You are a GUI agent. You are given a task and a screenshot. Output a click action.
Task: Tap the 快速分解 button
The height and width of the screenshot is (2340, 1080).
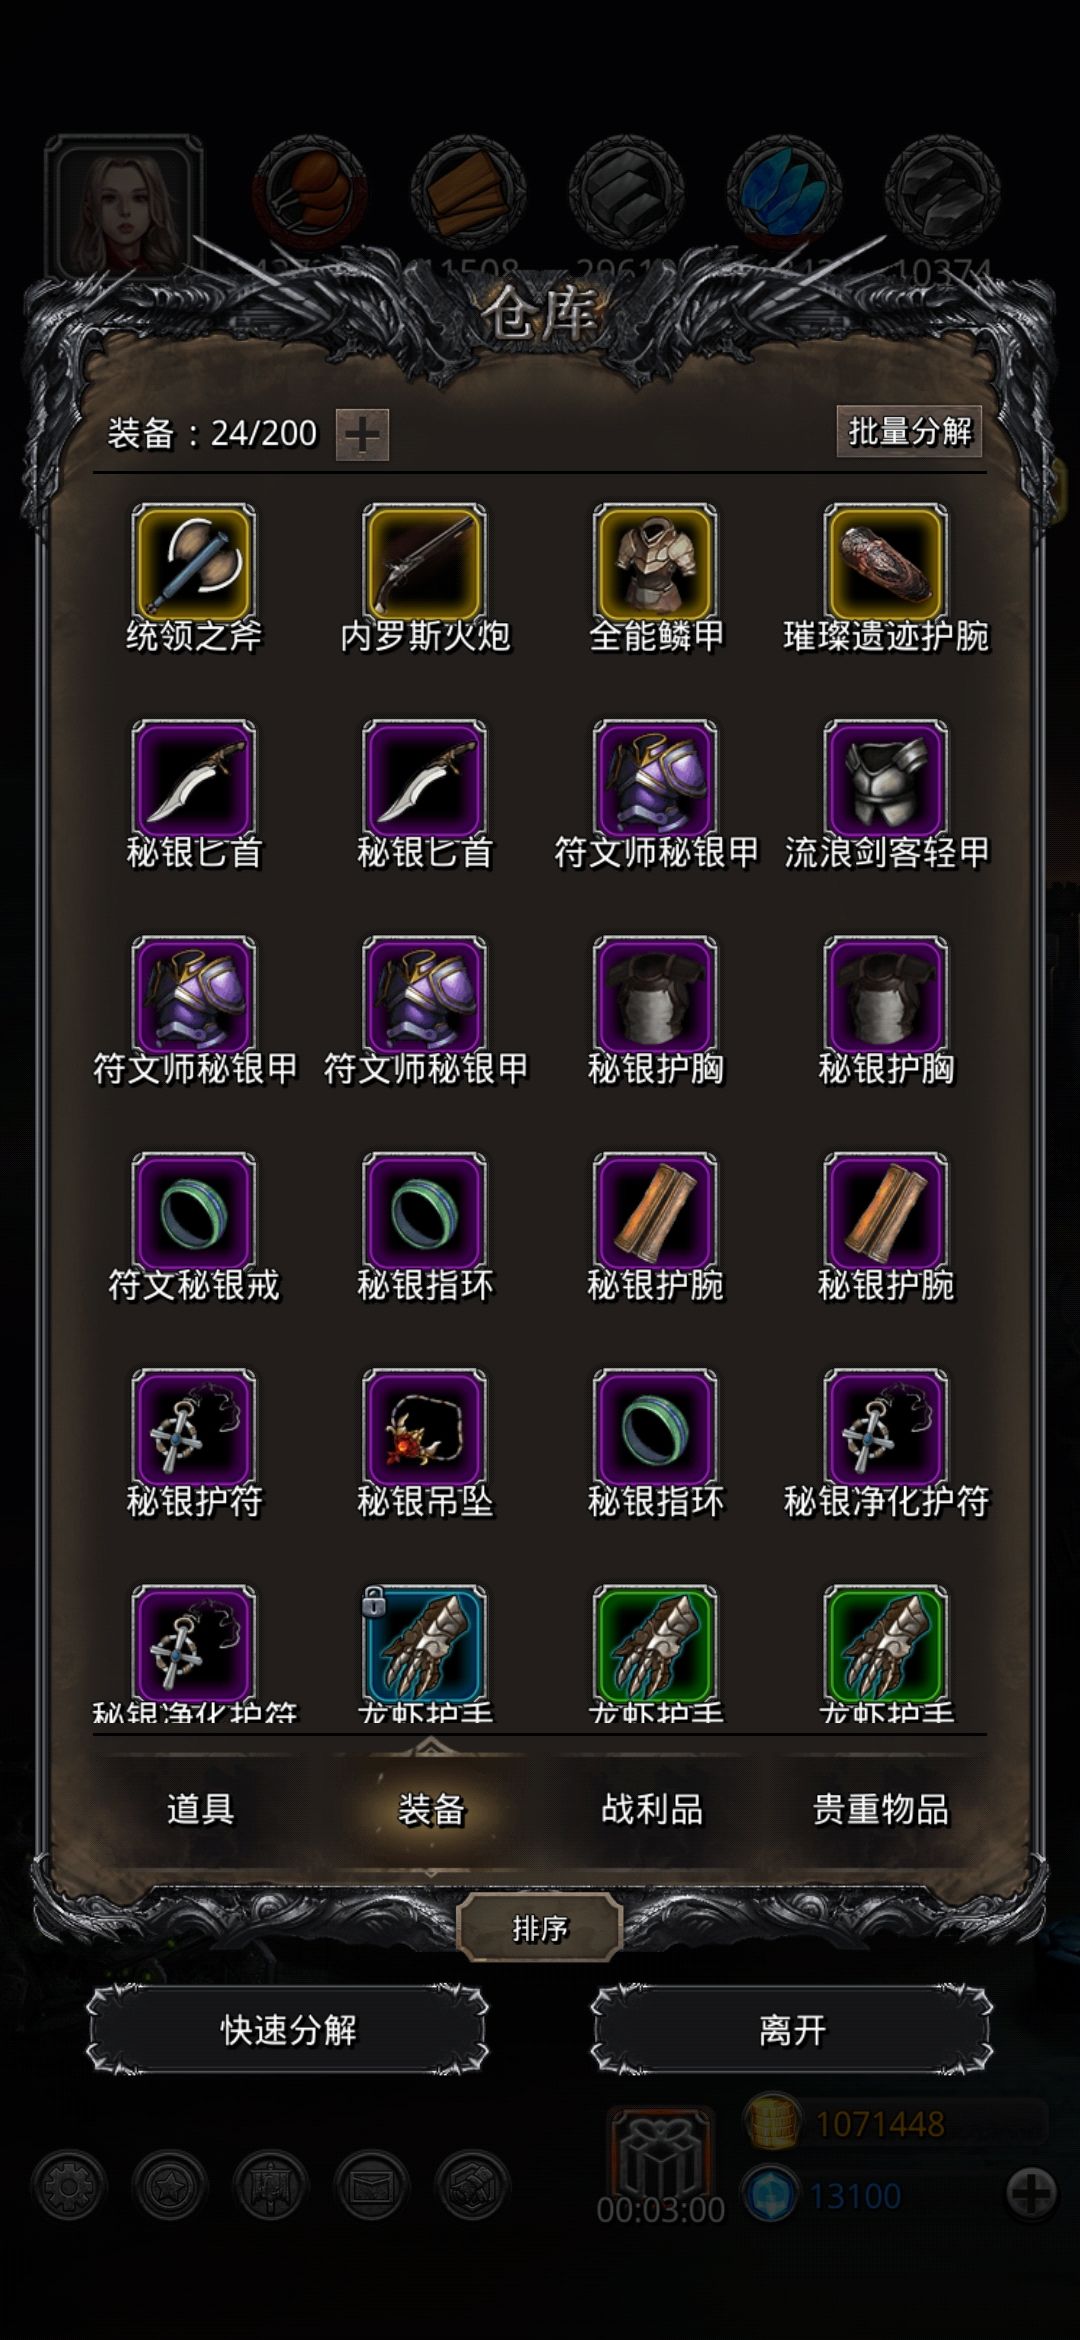click(x=288, y=2030)
